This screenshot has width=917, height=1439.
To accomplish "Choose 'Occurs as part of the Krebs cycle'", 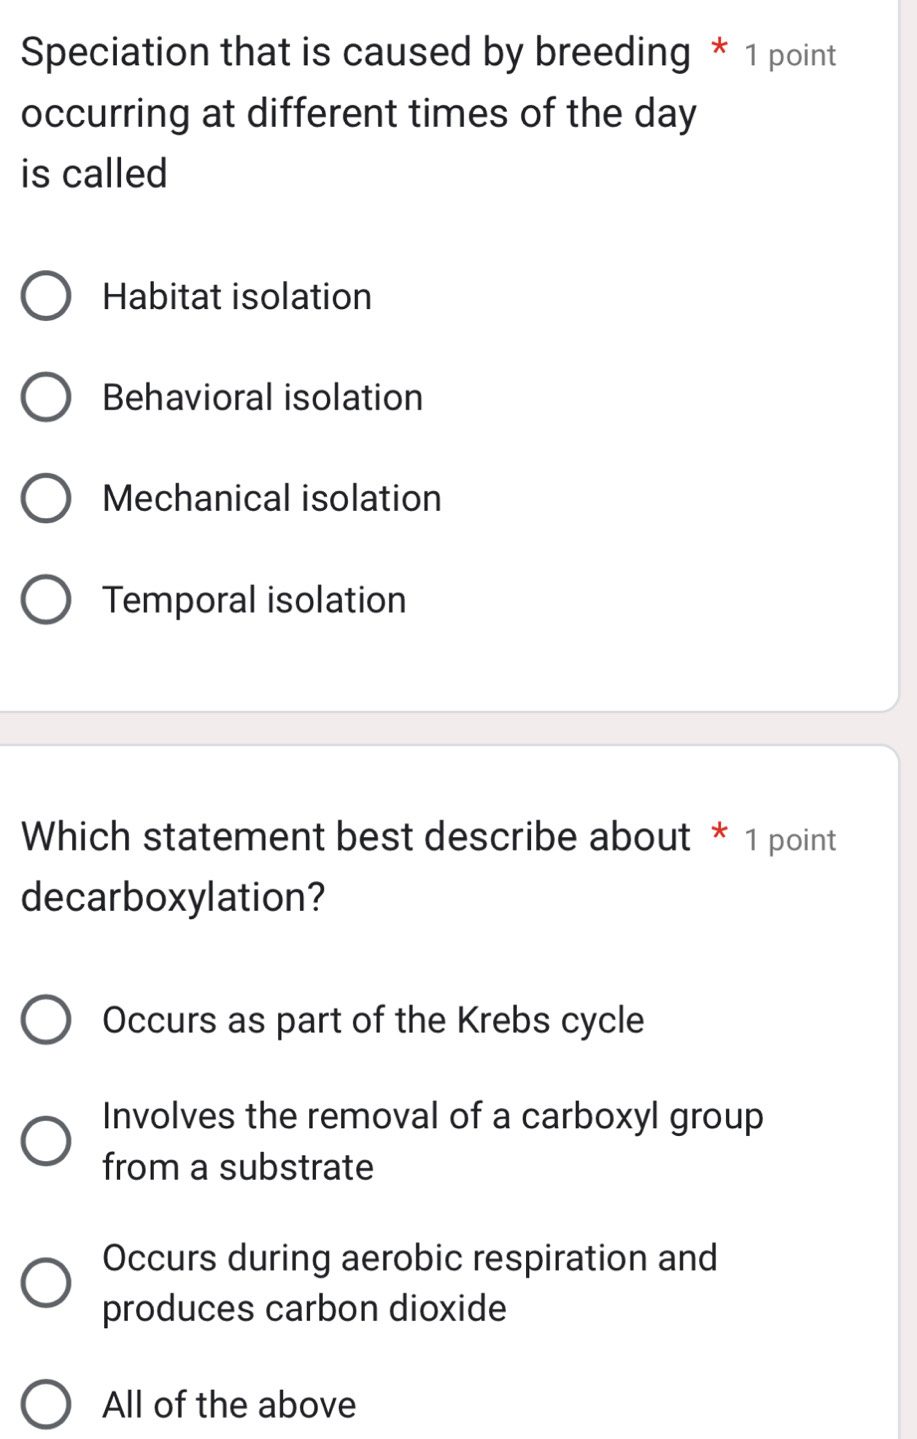I will [x=45, y=1021].
